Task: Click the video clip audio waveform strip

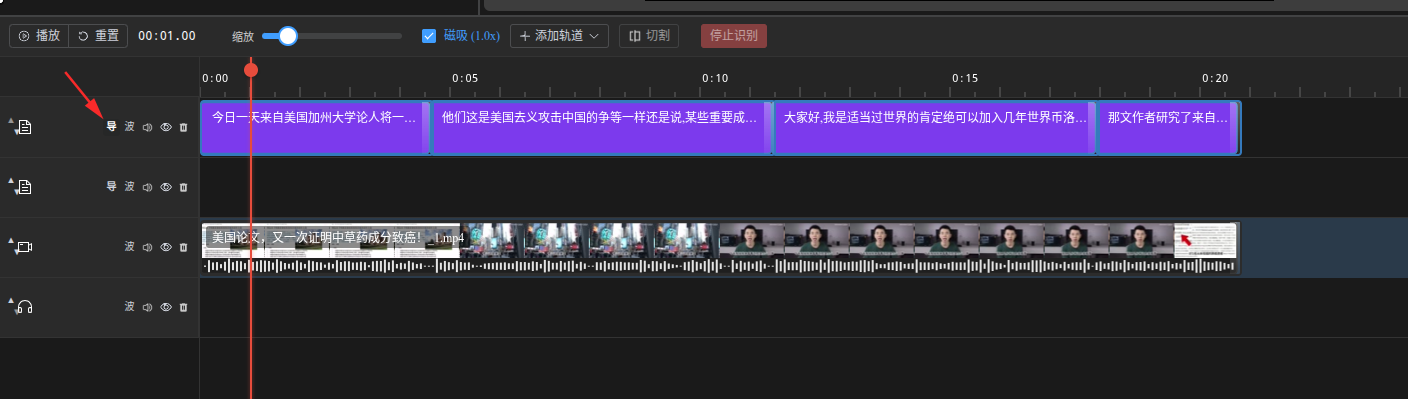Action: pyautogui.click(x=720, y=266)
